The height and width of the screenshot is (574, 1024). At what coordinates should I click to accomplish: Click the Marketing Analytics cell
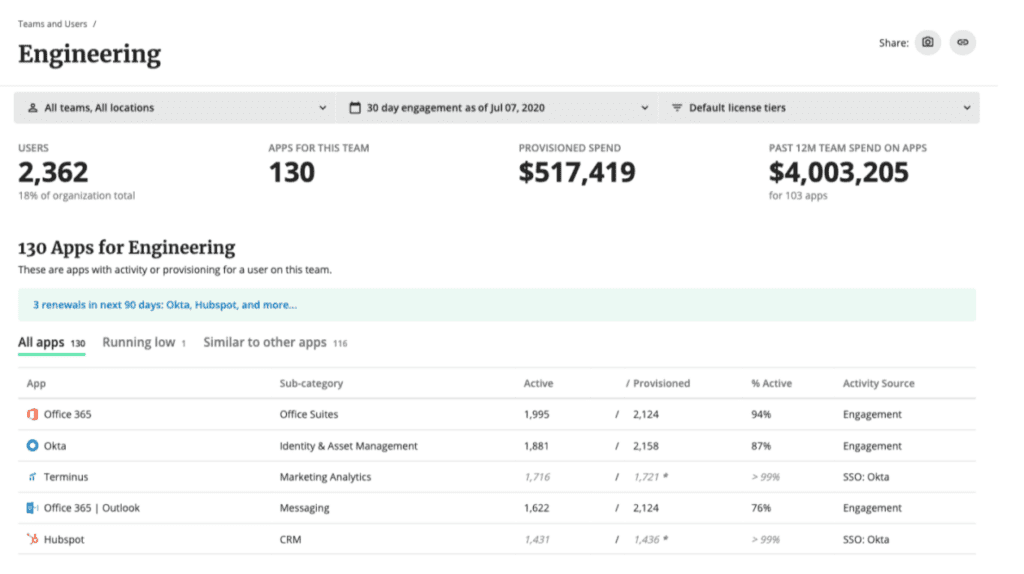(x=325, y=477)
